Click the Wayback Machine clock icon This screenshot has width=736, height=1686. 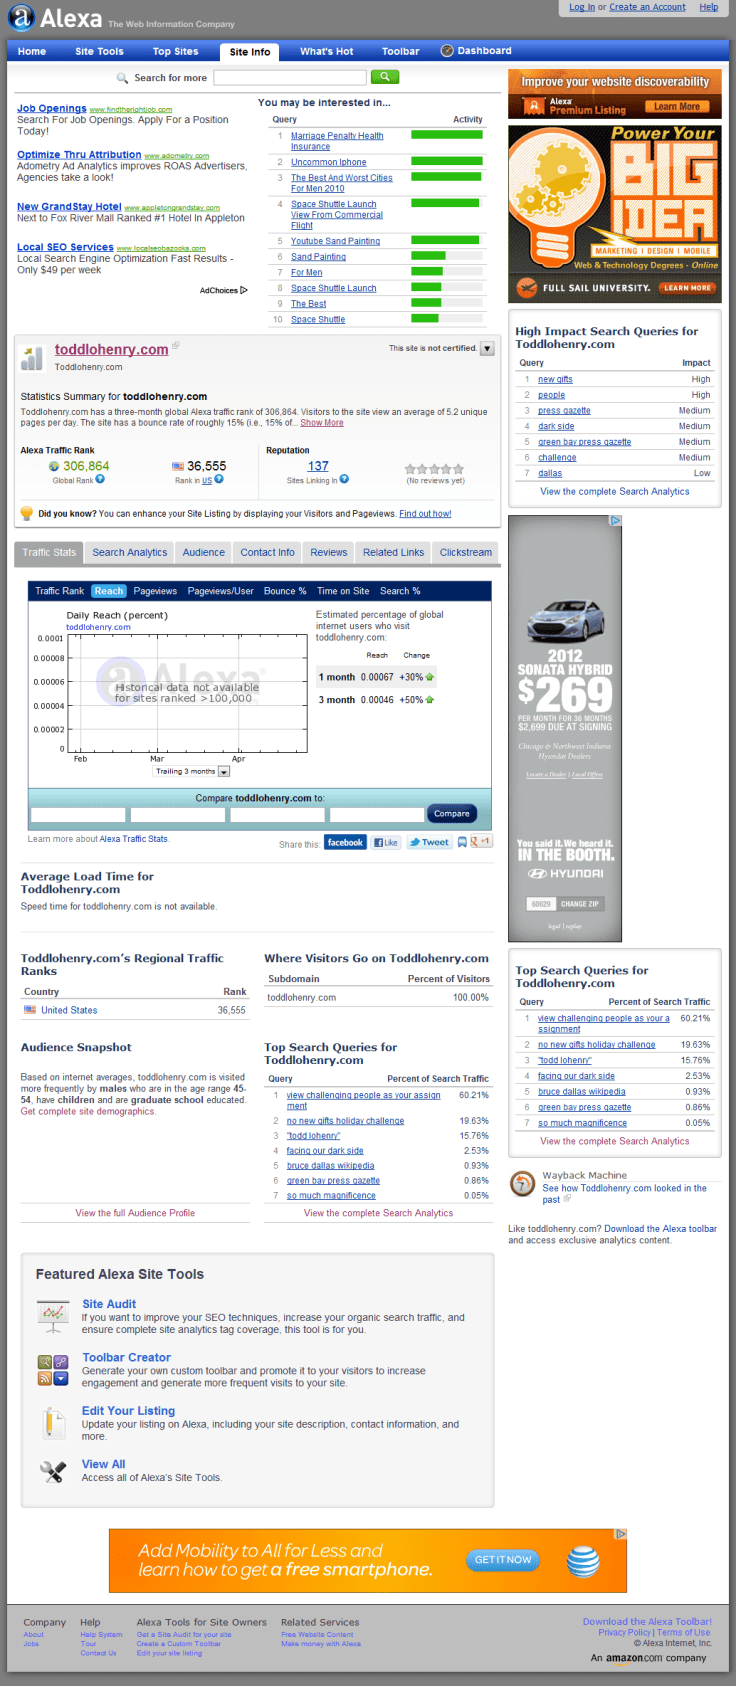(522, 1185)
